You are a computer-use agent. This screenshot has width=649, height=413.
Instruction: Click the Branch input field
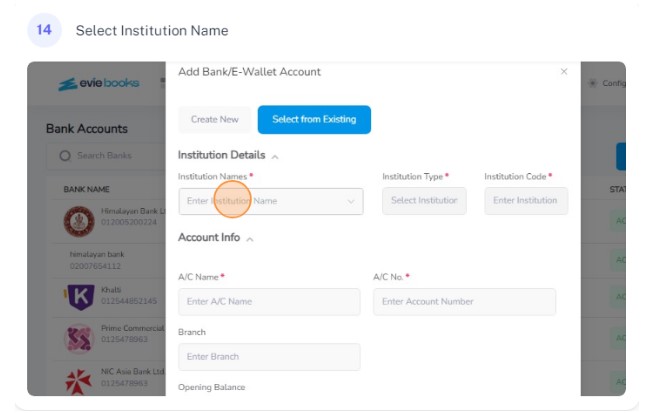point(269,357)
